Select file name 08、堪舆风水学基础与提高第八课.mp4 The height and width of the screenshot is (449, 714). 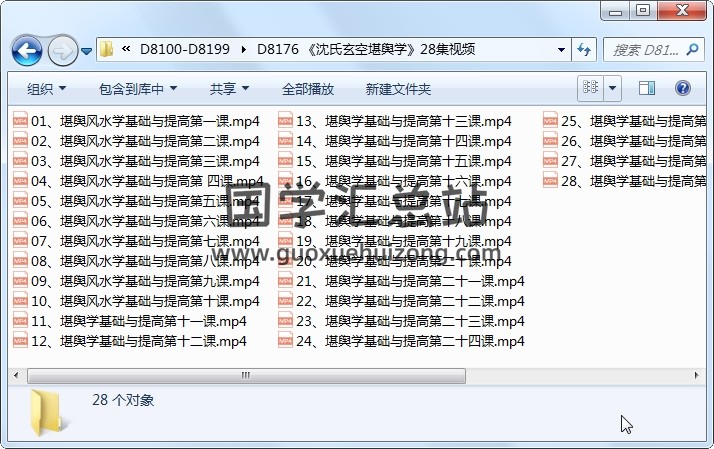pos(145,261)
